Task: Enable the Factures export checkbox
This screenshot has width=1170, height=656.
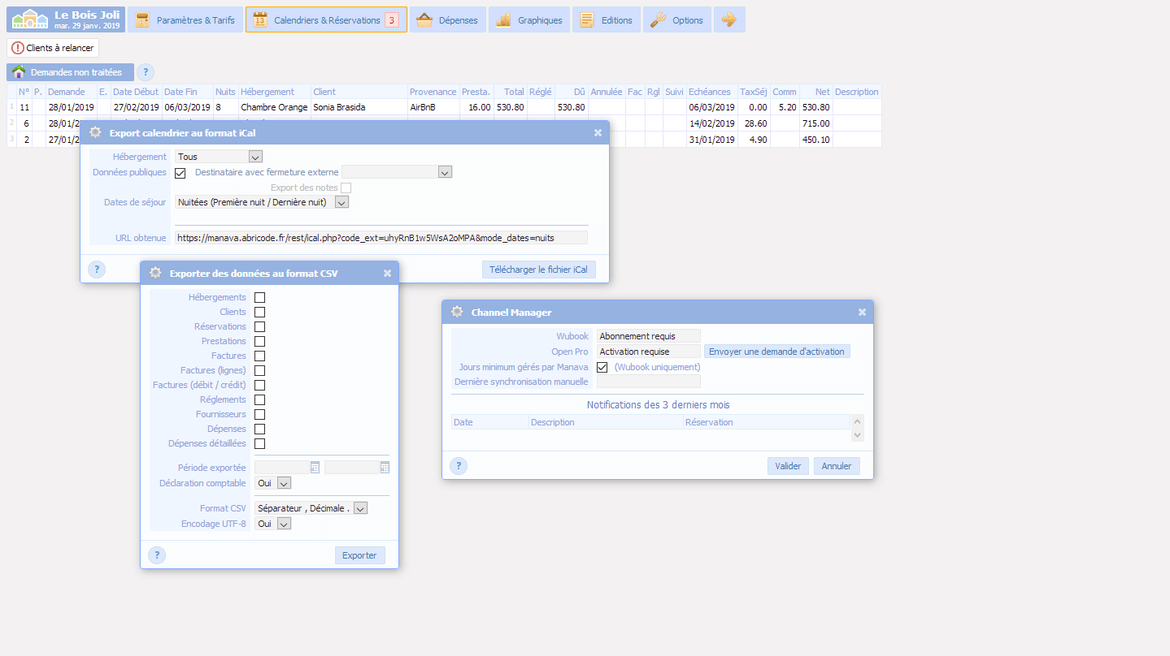Action: 260,356
